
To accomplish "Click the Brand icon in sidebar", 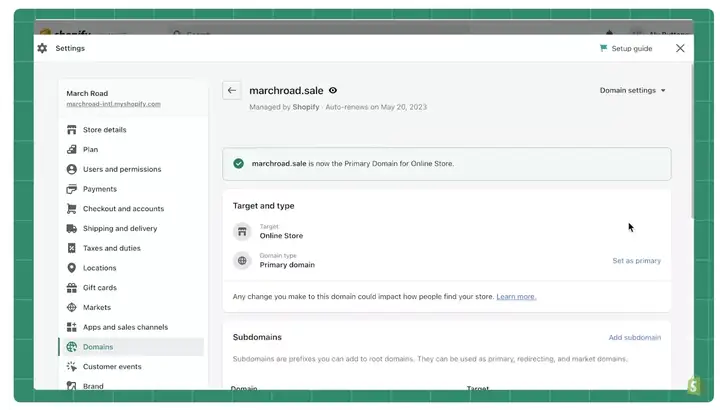I will click(72, 386).
